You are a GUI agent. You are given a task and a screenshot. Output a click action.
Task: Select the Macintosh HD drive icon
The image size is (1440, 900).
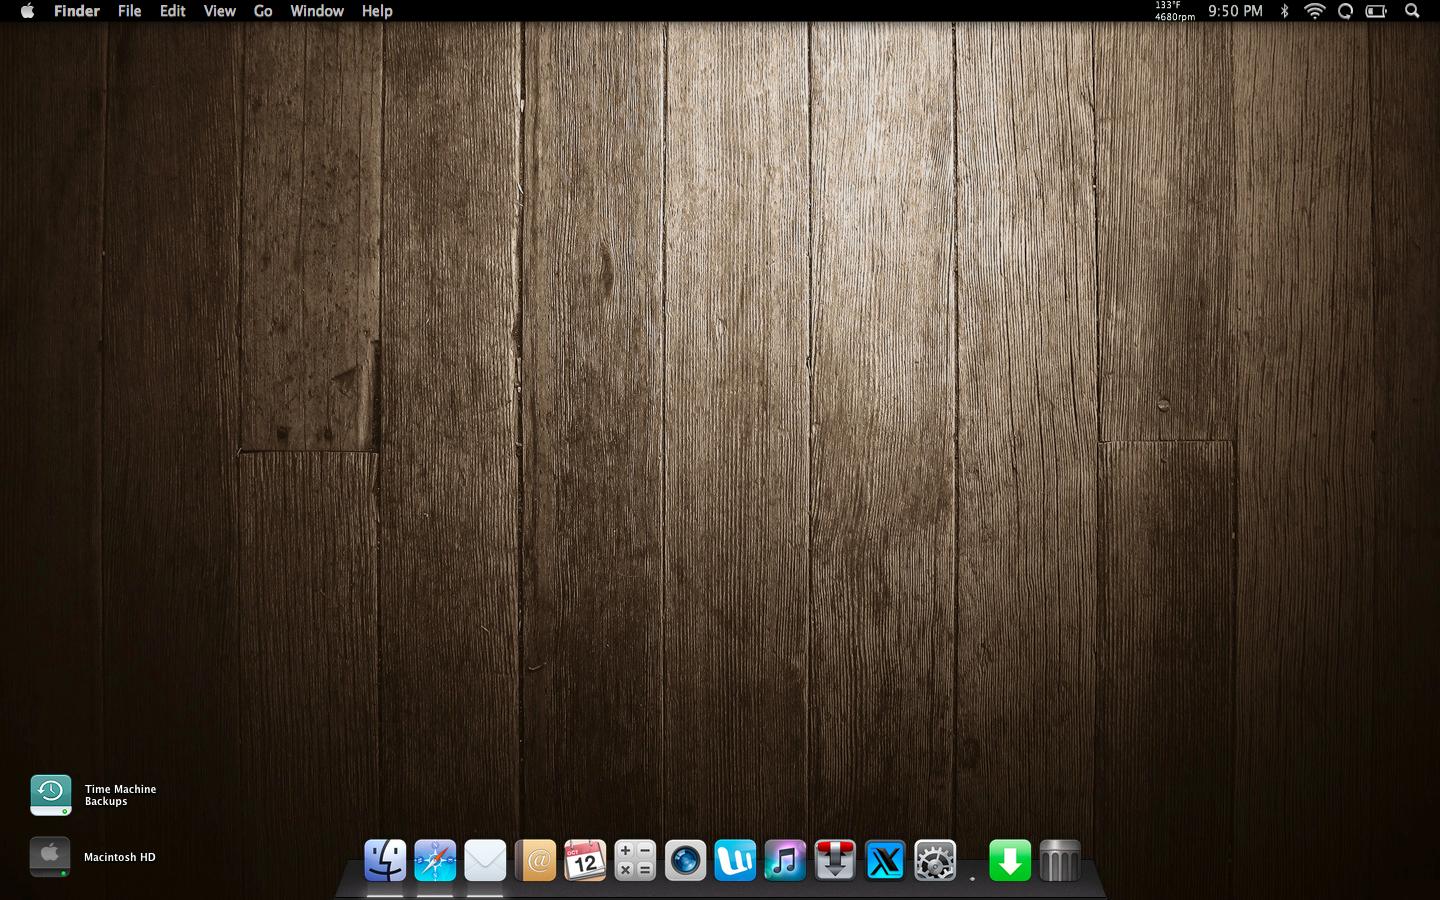click(x=50, y=857)
